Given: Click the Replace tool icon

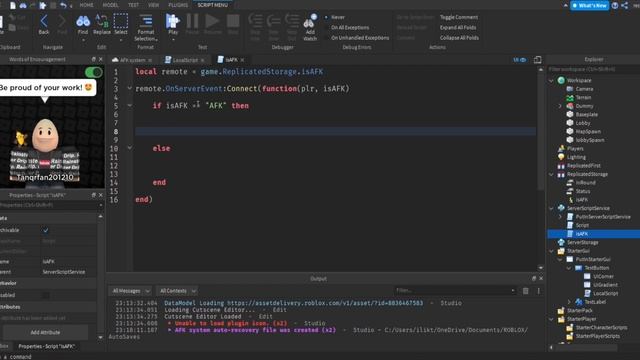Looking at the screenshot, I should tap(102, 24).
